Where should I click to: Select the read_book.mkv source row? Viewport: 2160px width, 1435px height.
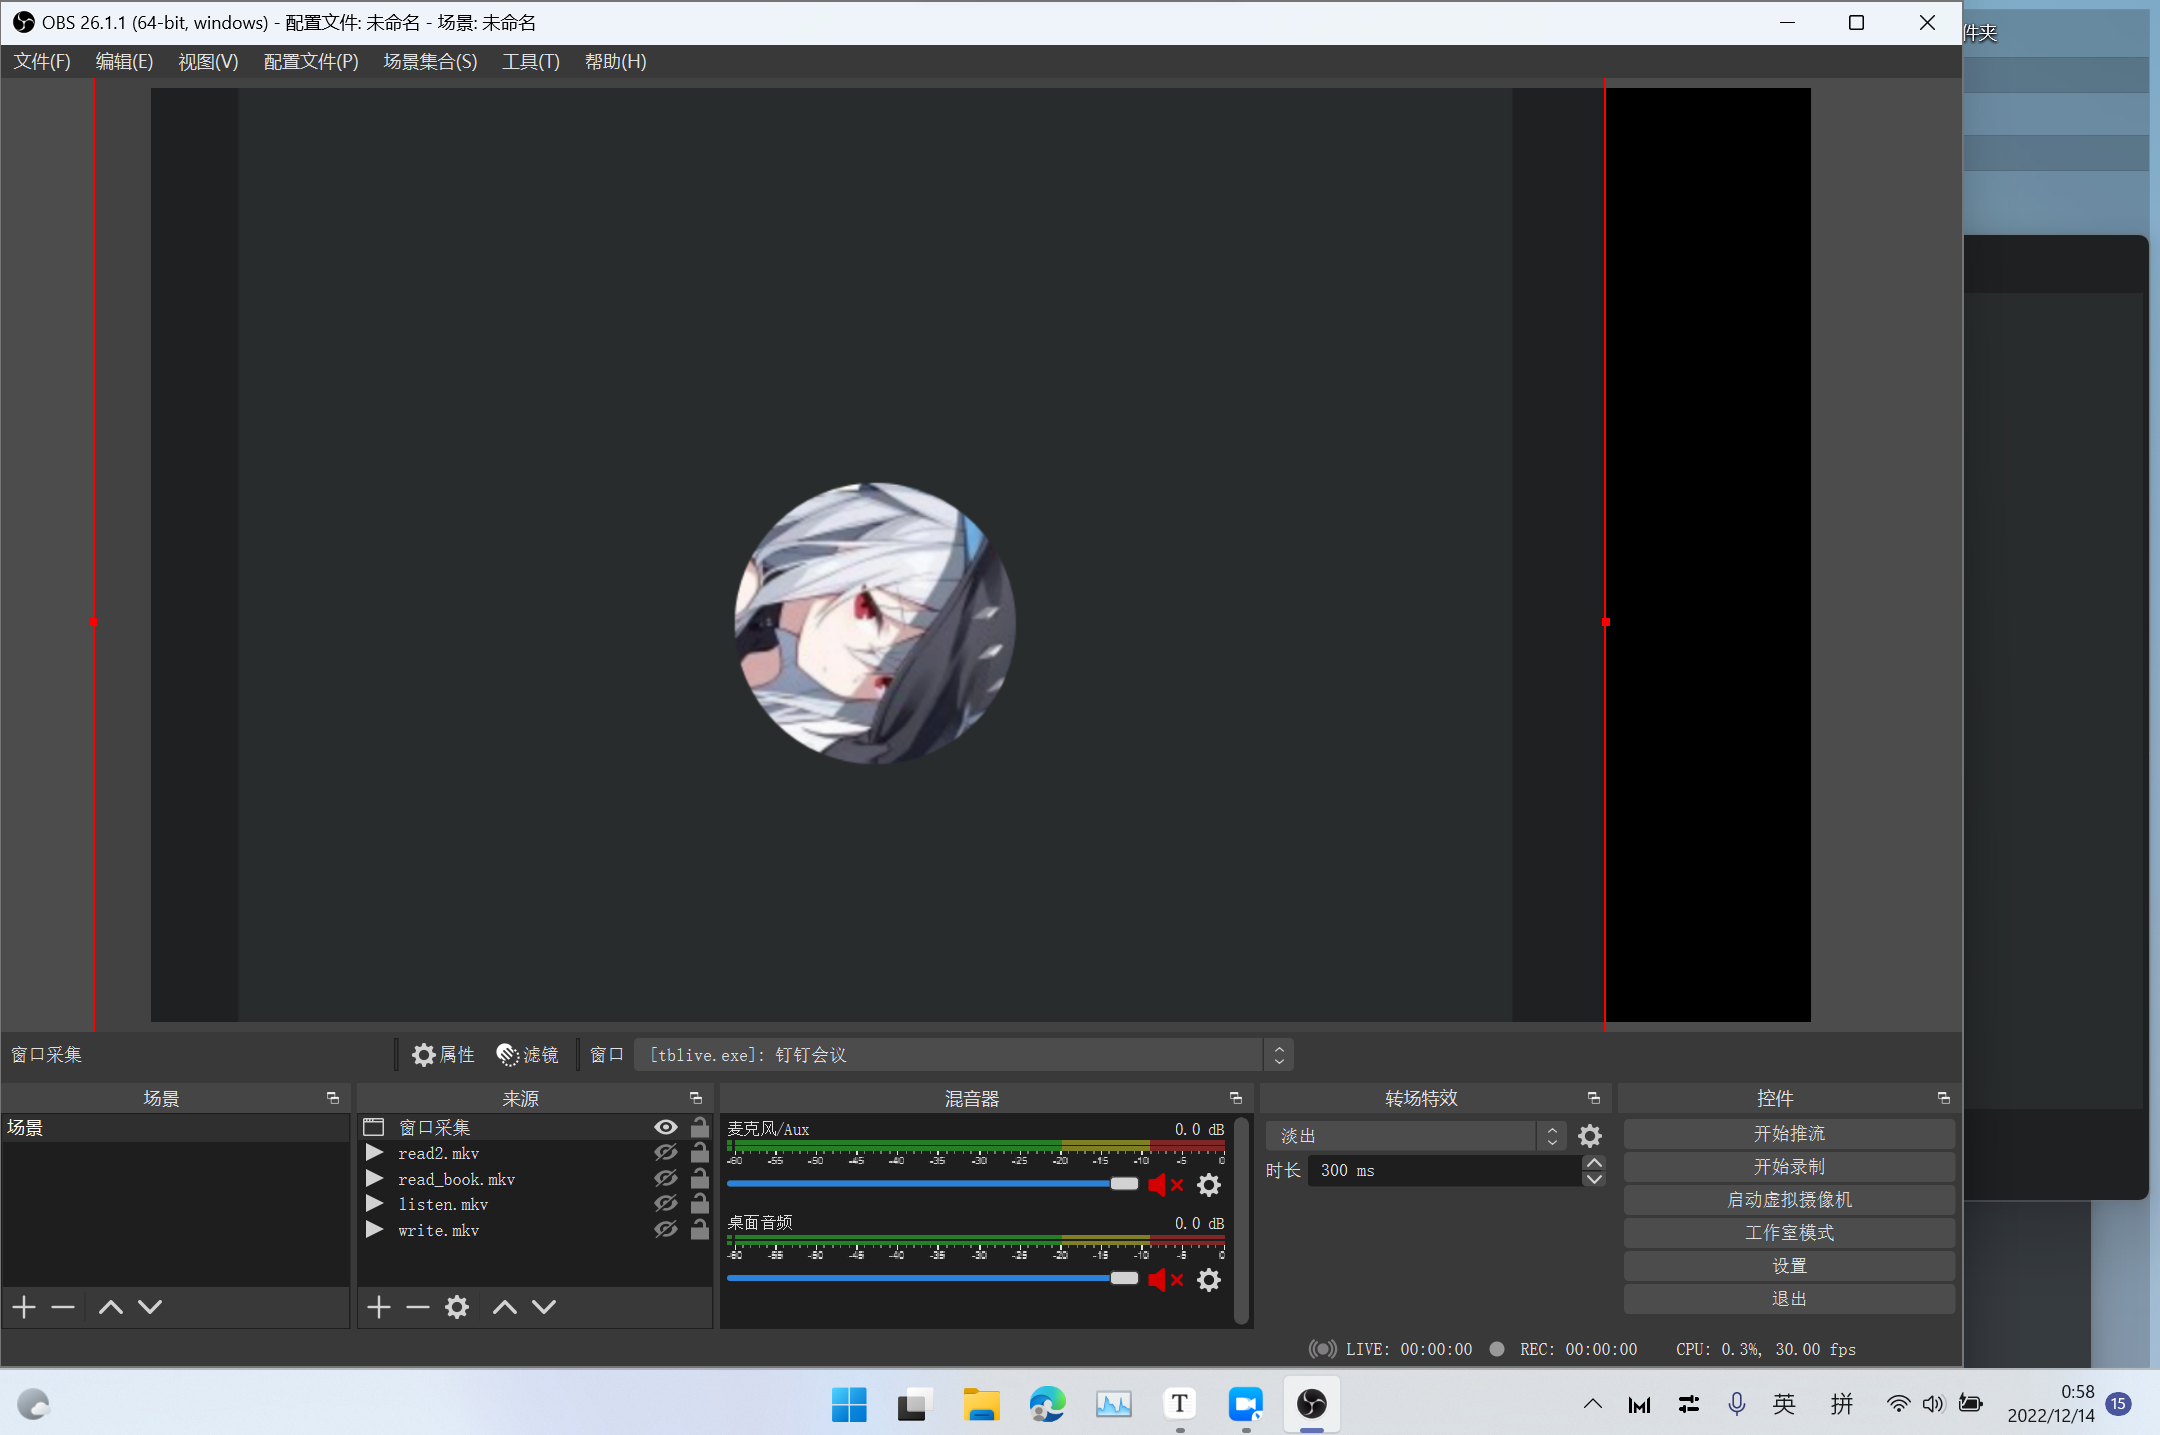click(x=535, y=1179)
